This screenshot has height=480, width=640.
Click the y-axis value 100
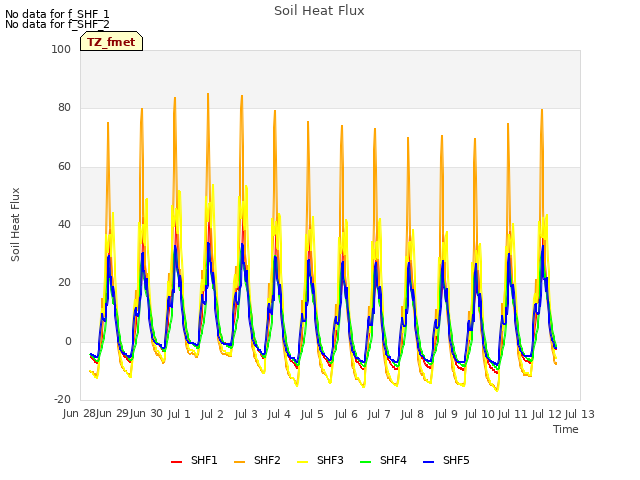pyautogui.click(x=61, y=49)
